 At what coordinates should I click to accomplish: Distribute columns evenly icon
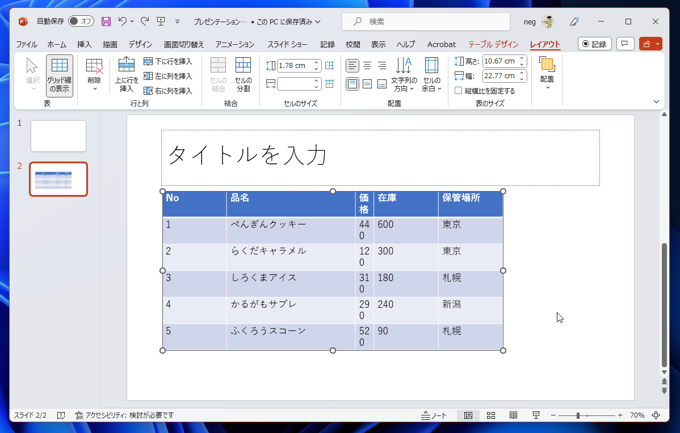tap(330, 84)
